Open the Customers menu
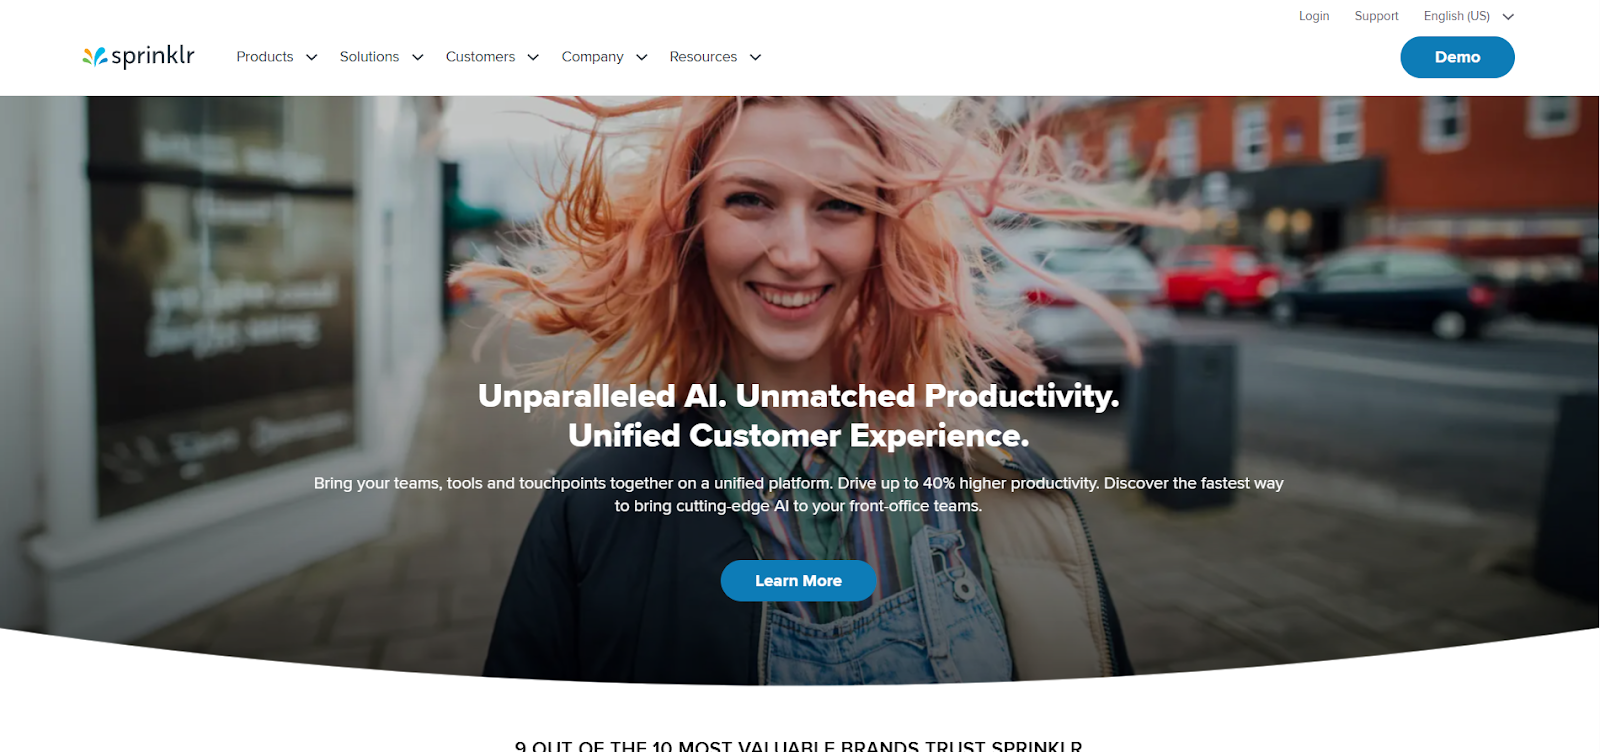 pyautogui.click(x=480, y=57)
